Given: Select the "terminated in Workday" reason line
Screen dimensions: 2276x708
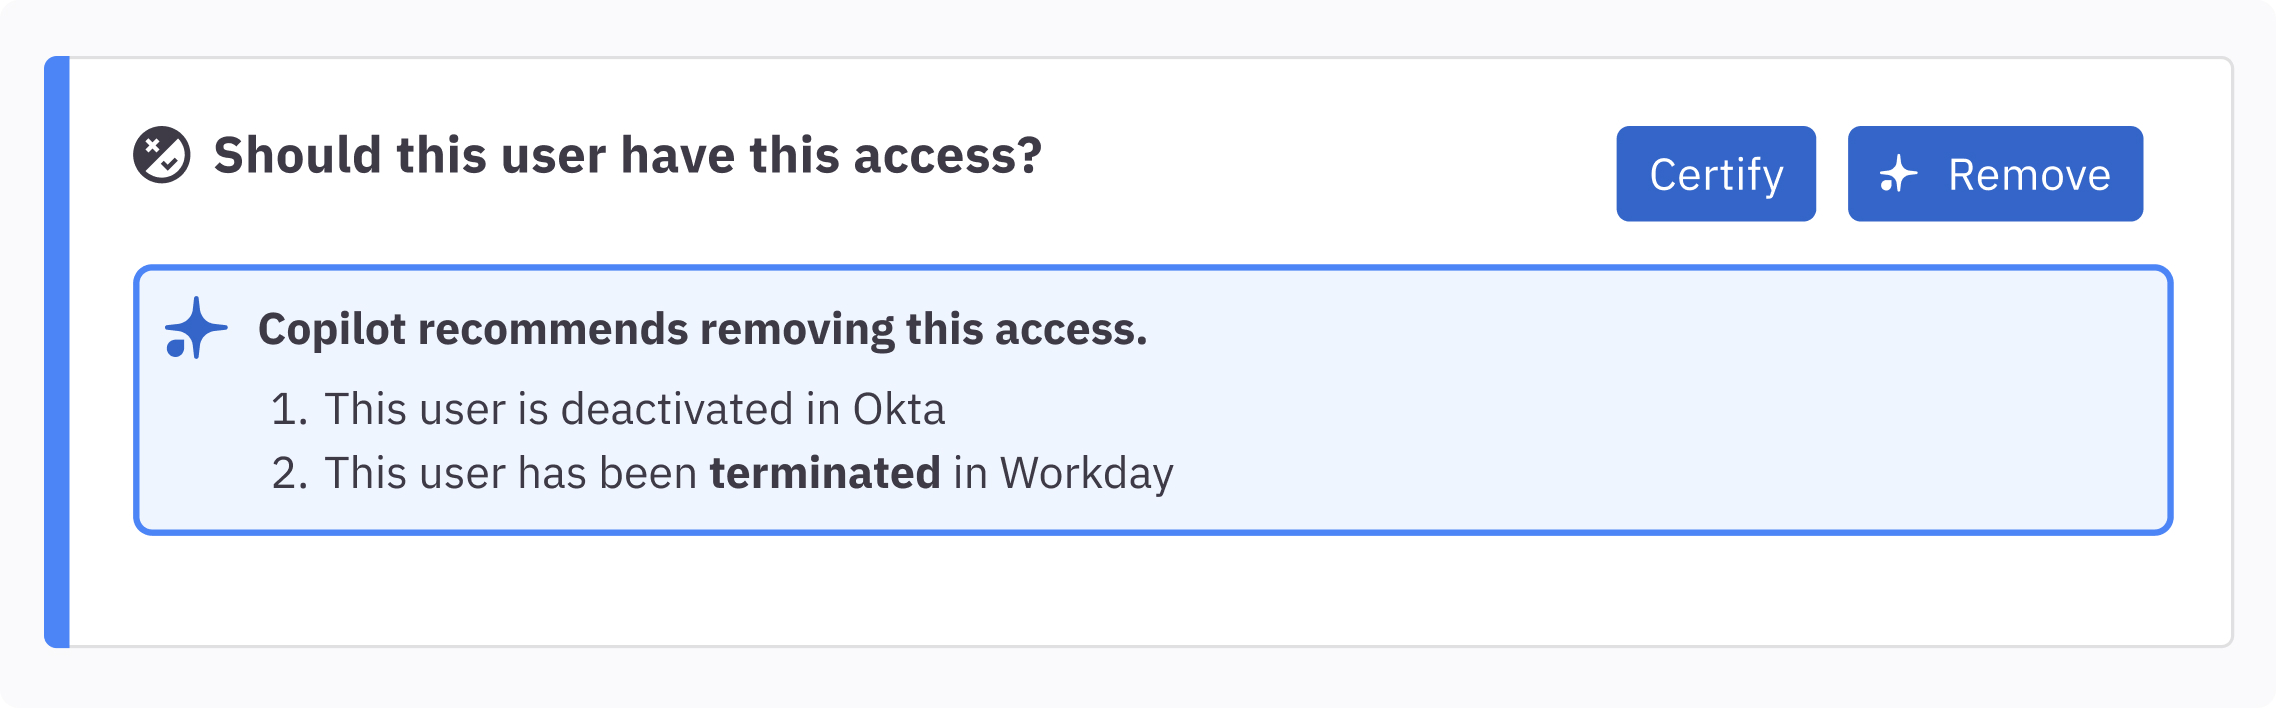Looking at the screenshot, I should pos(748,473).
